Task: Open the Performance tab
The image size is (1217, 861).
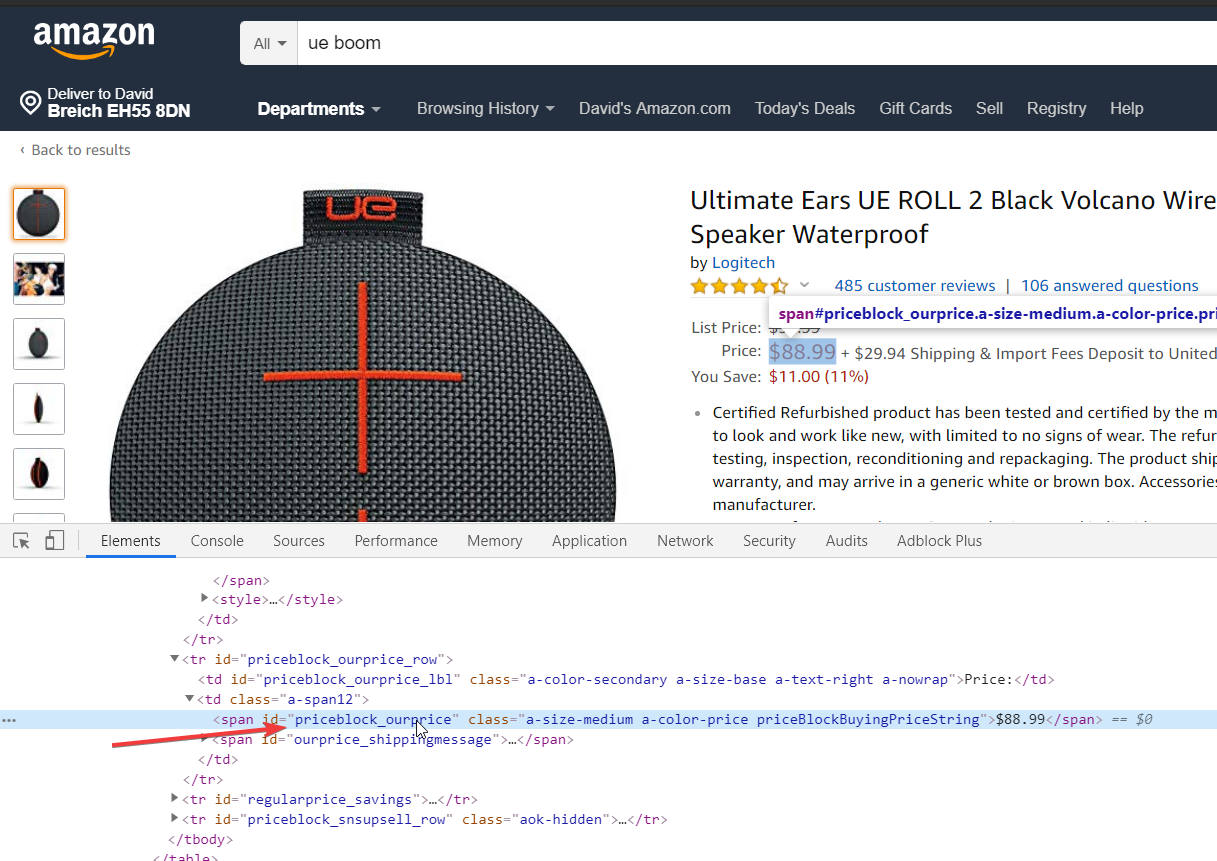Action: pyautogui.click(x=396, y=541)
